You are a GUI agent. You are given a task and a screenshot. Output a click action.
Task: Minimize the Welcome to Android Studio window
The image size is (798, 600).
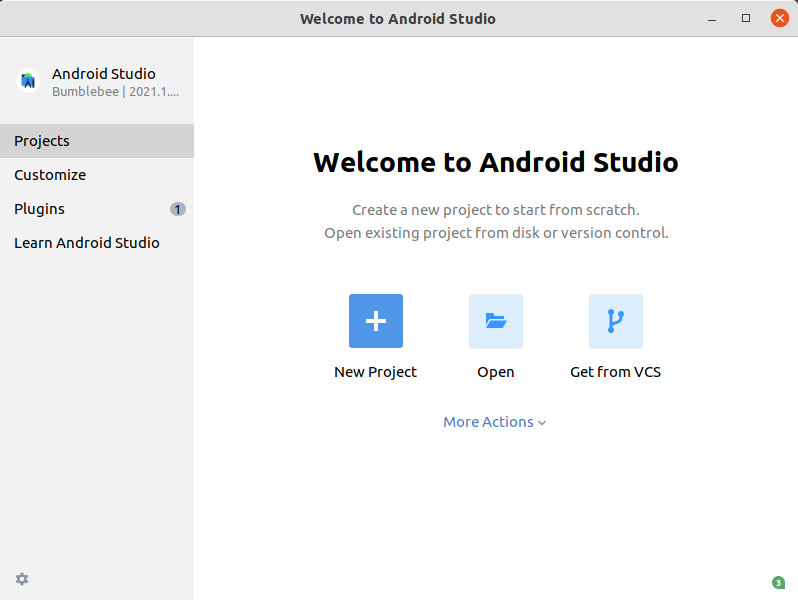pyautogui.click(x=712, y=18)
